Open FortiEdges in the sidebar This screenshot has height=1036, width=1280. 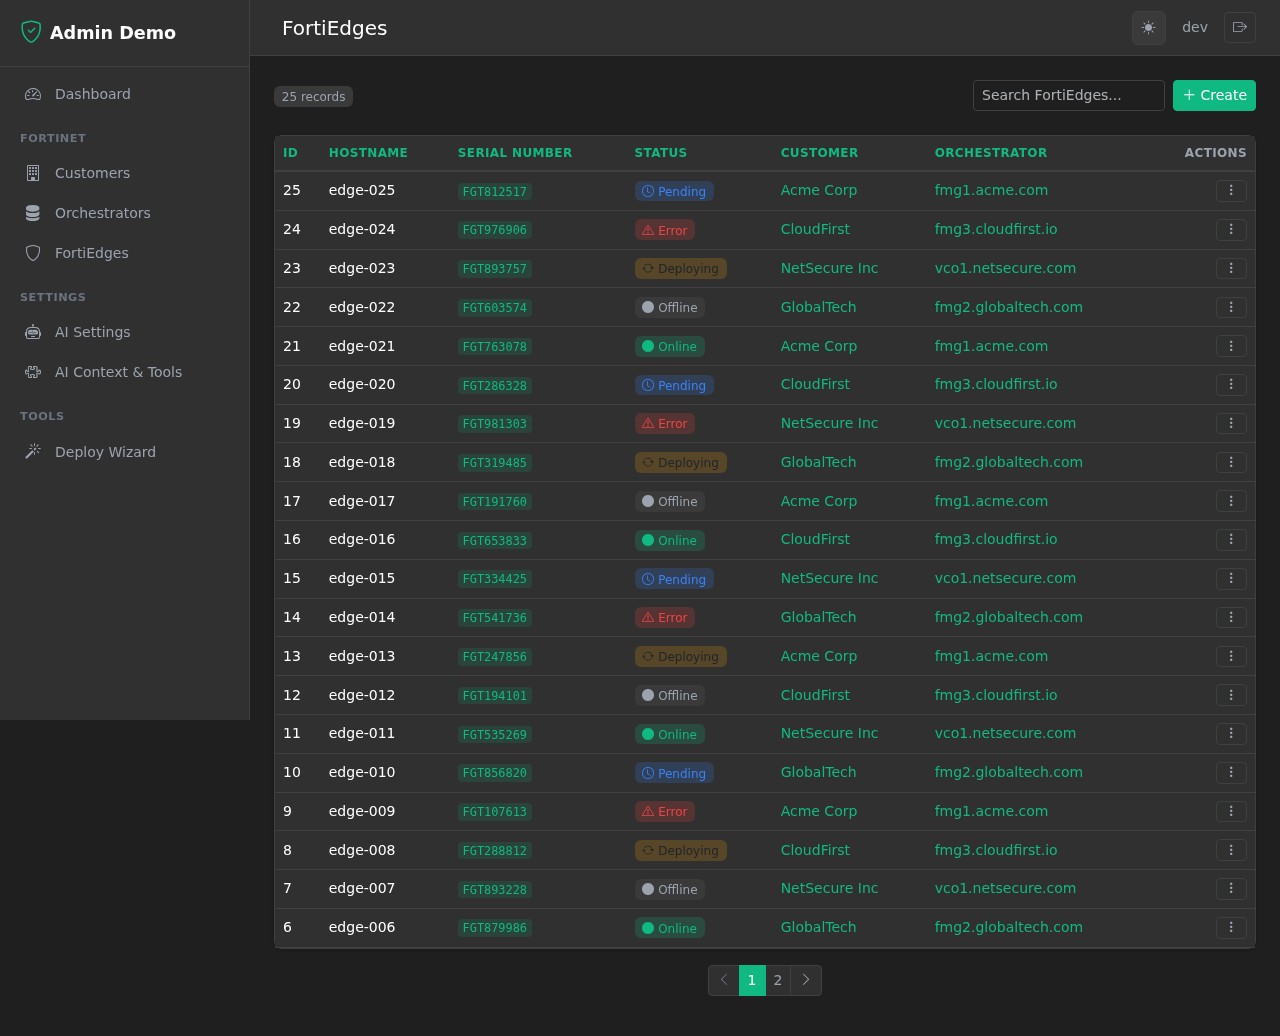[124, 253]
